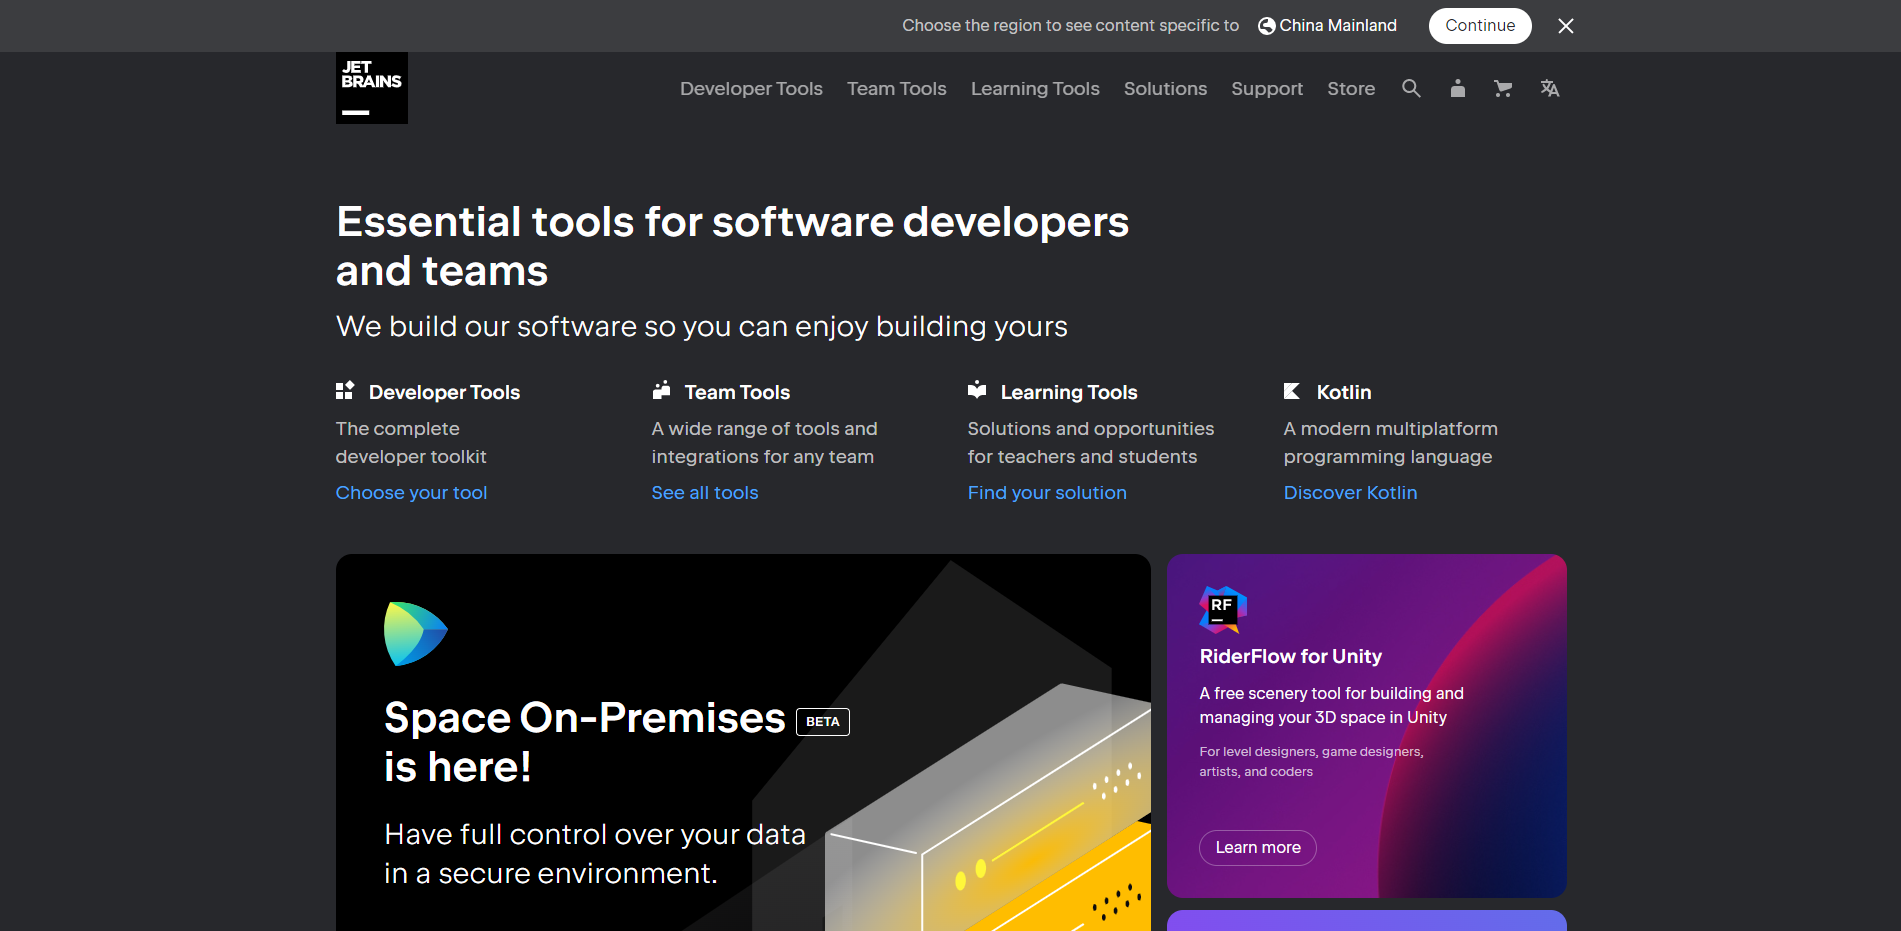Click the Learning Tools section heading
1901x931 pixels.
click(1069, 392)
